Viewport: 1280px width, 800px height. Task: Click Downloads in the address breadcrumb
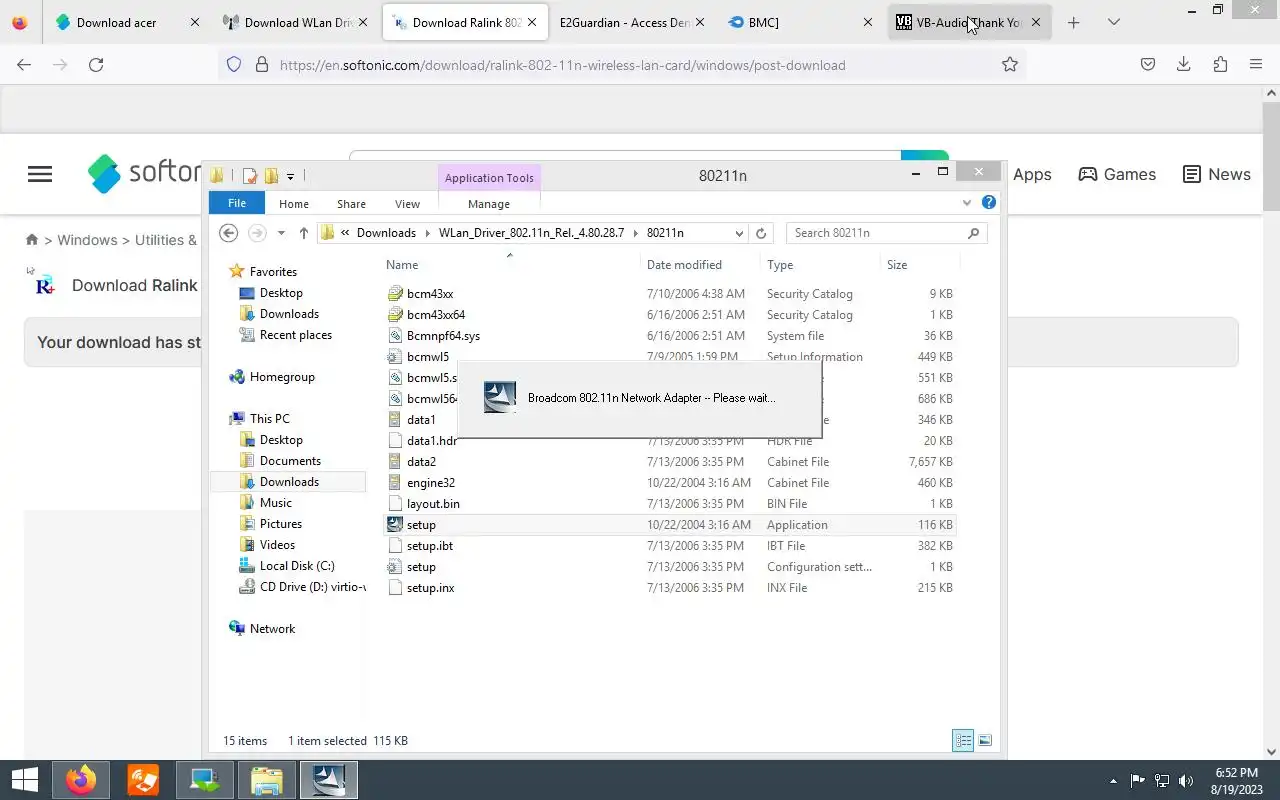point(386,233)
